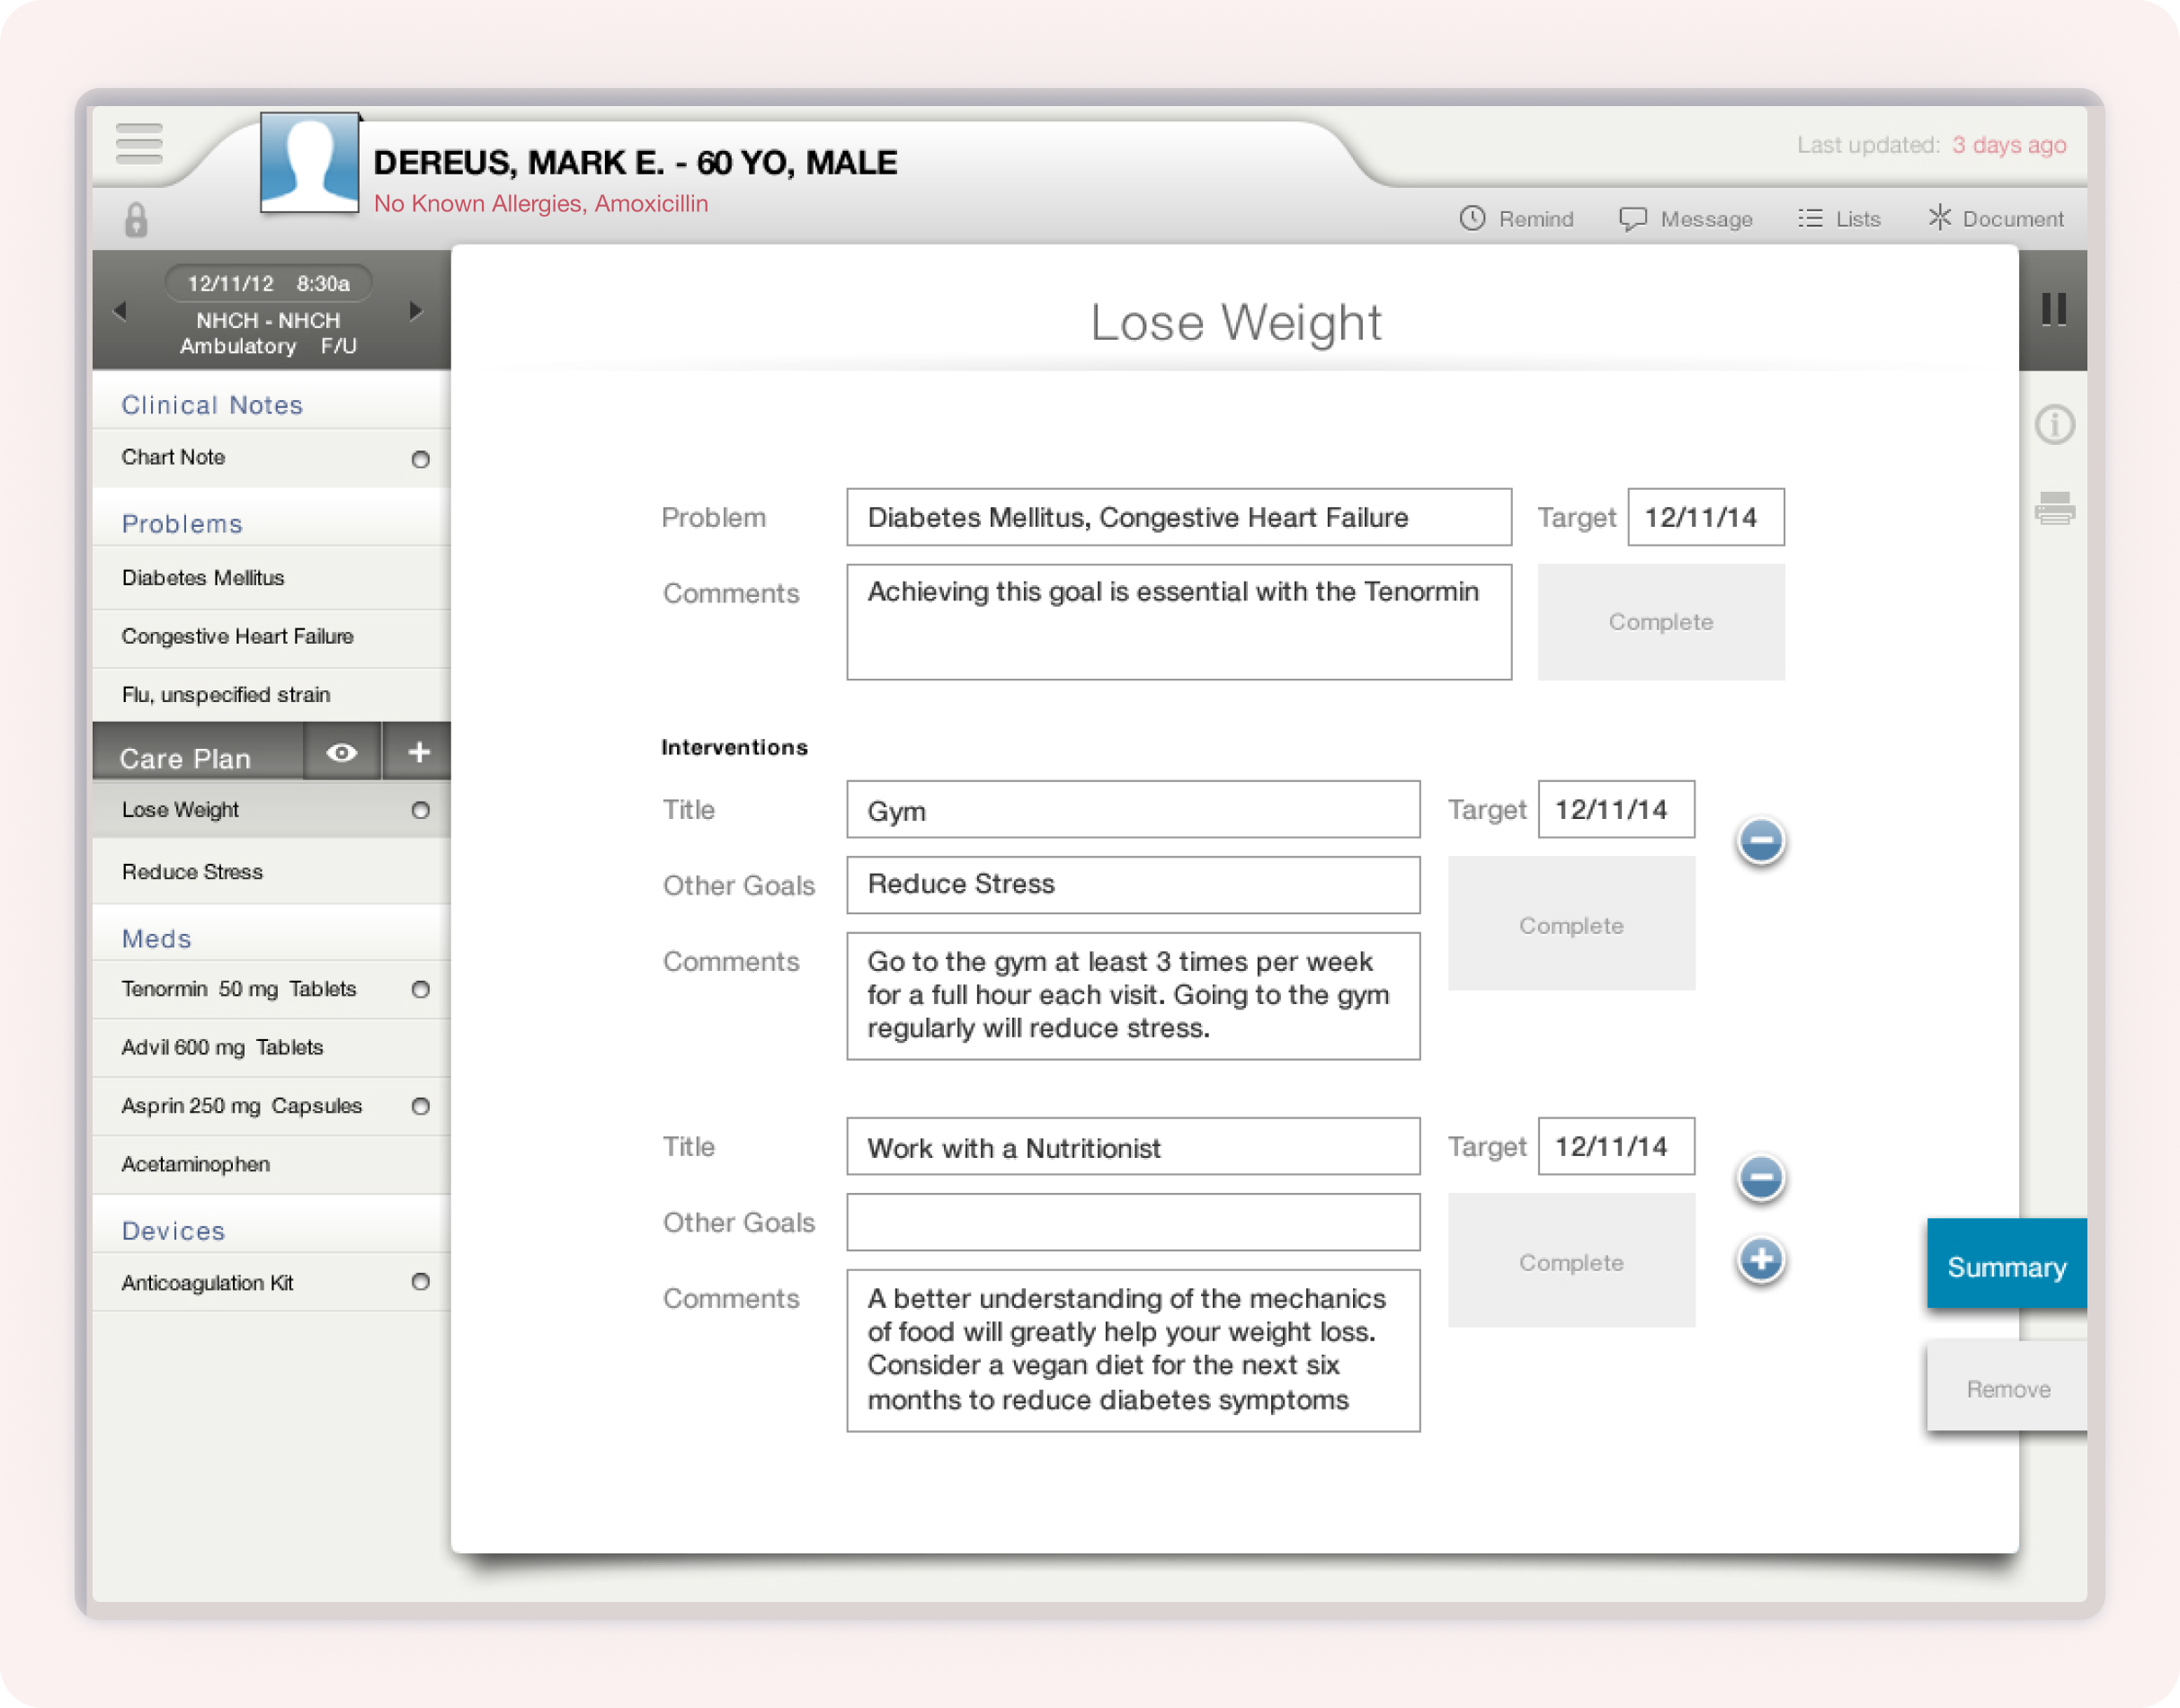Open the hamburger menu icon
The height and width of the screenshot is (1708, 2180).
tap(139, 143)
